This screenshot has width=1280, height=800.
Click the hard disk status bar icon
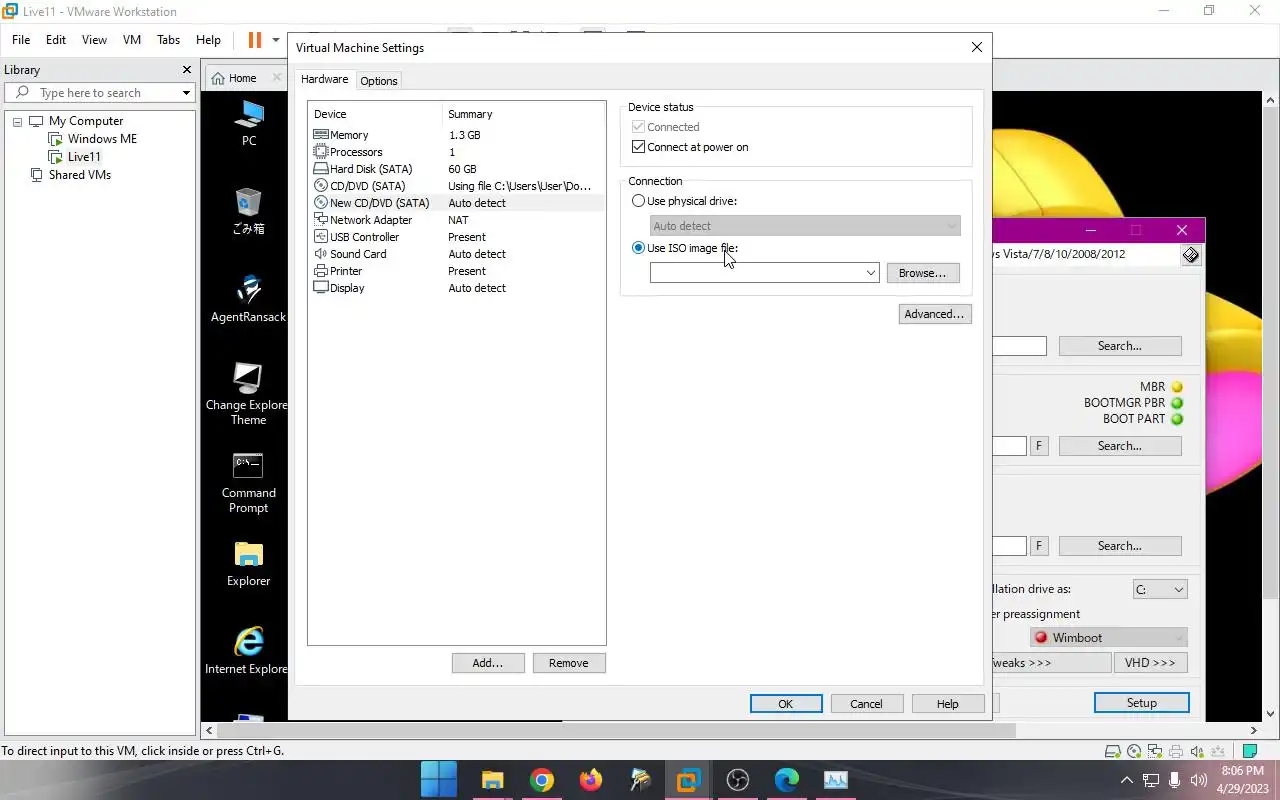1112,752
